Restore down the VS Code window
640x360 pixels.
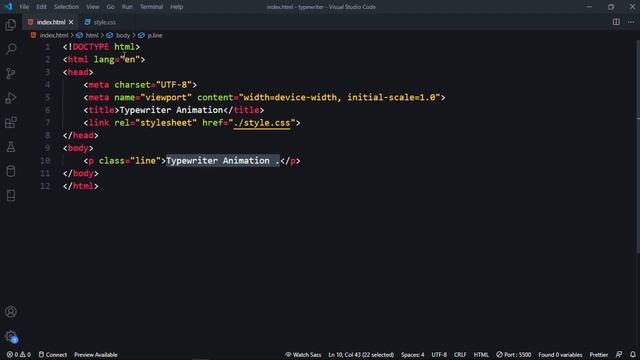[611, 7]
